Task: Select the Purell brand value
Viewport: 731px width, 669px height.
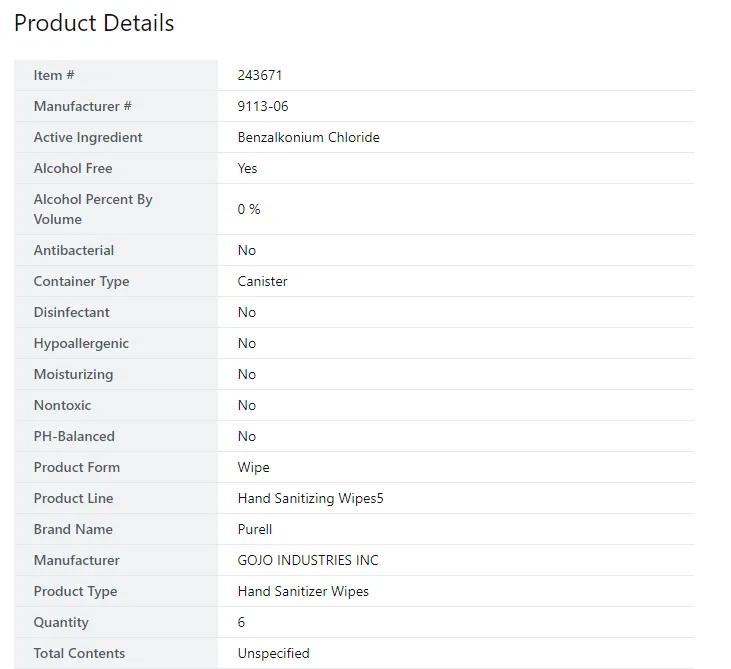Action: [255, 529]
